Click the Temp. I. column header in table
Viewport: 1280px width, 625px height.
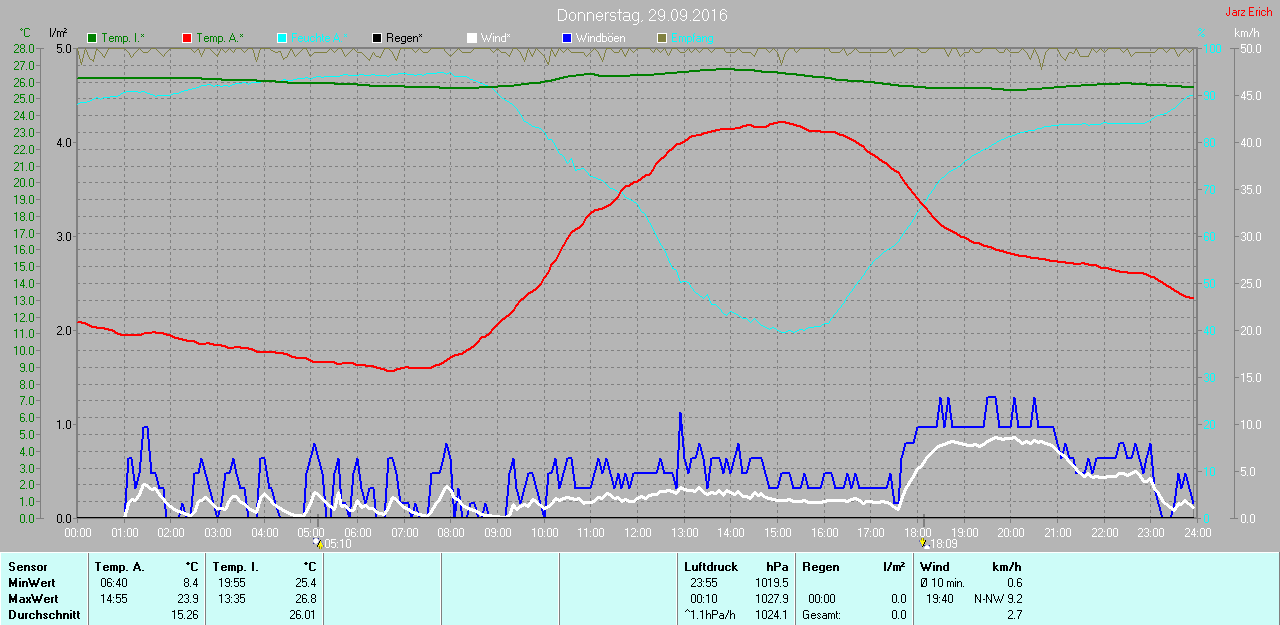pyautogui.click(x=235, y=567)
